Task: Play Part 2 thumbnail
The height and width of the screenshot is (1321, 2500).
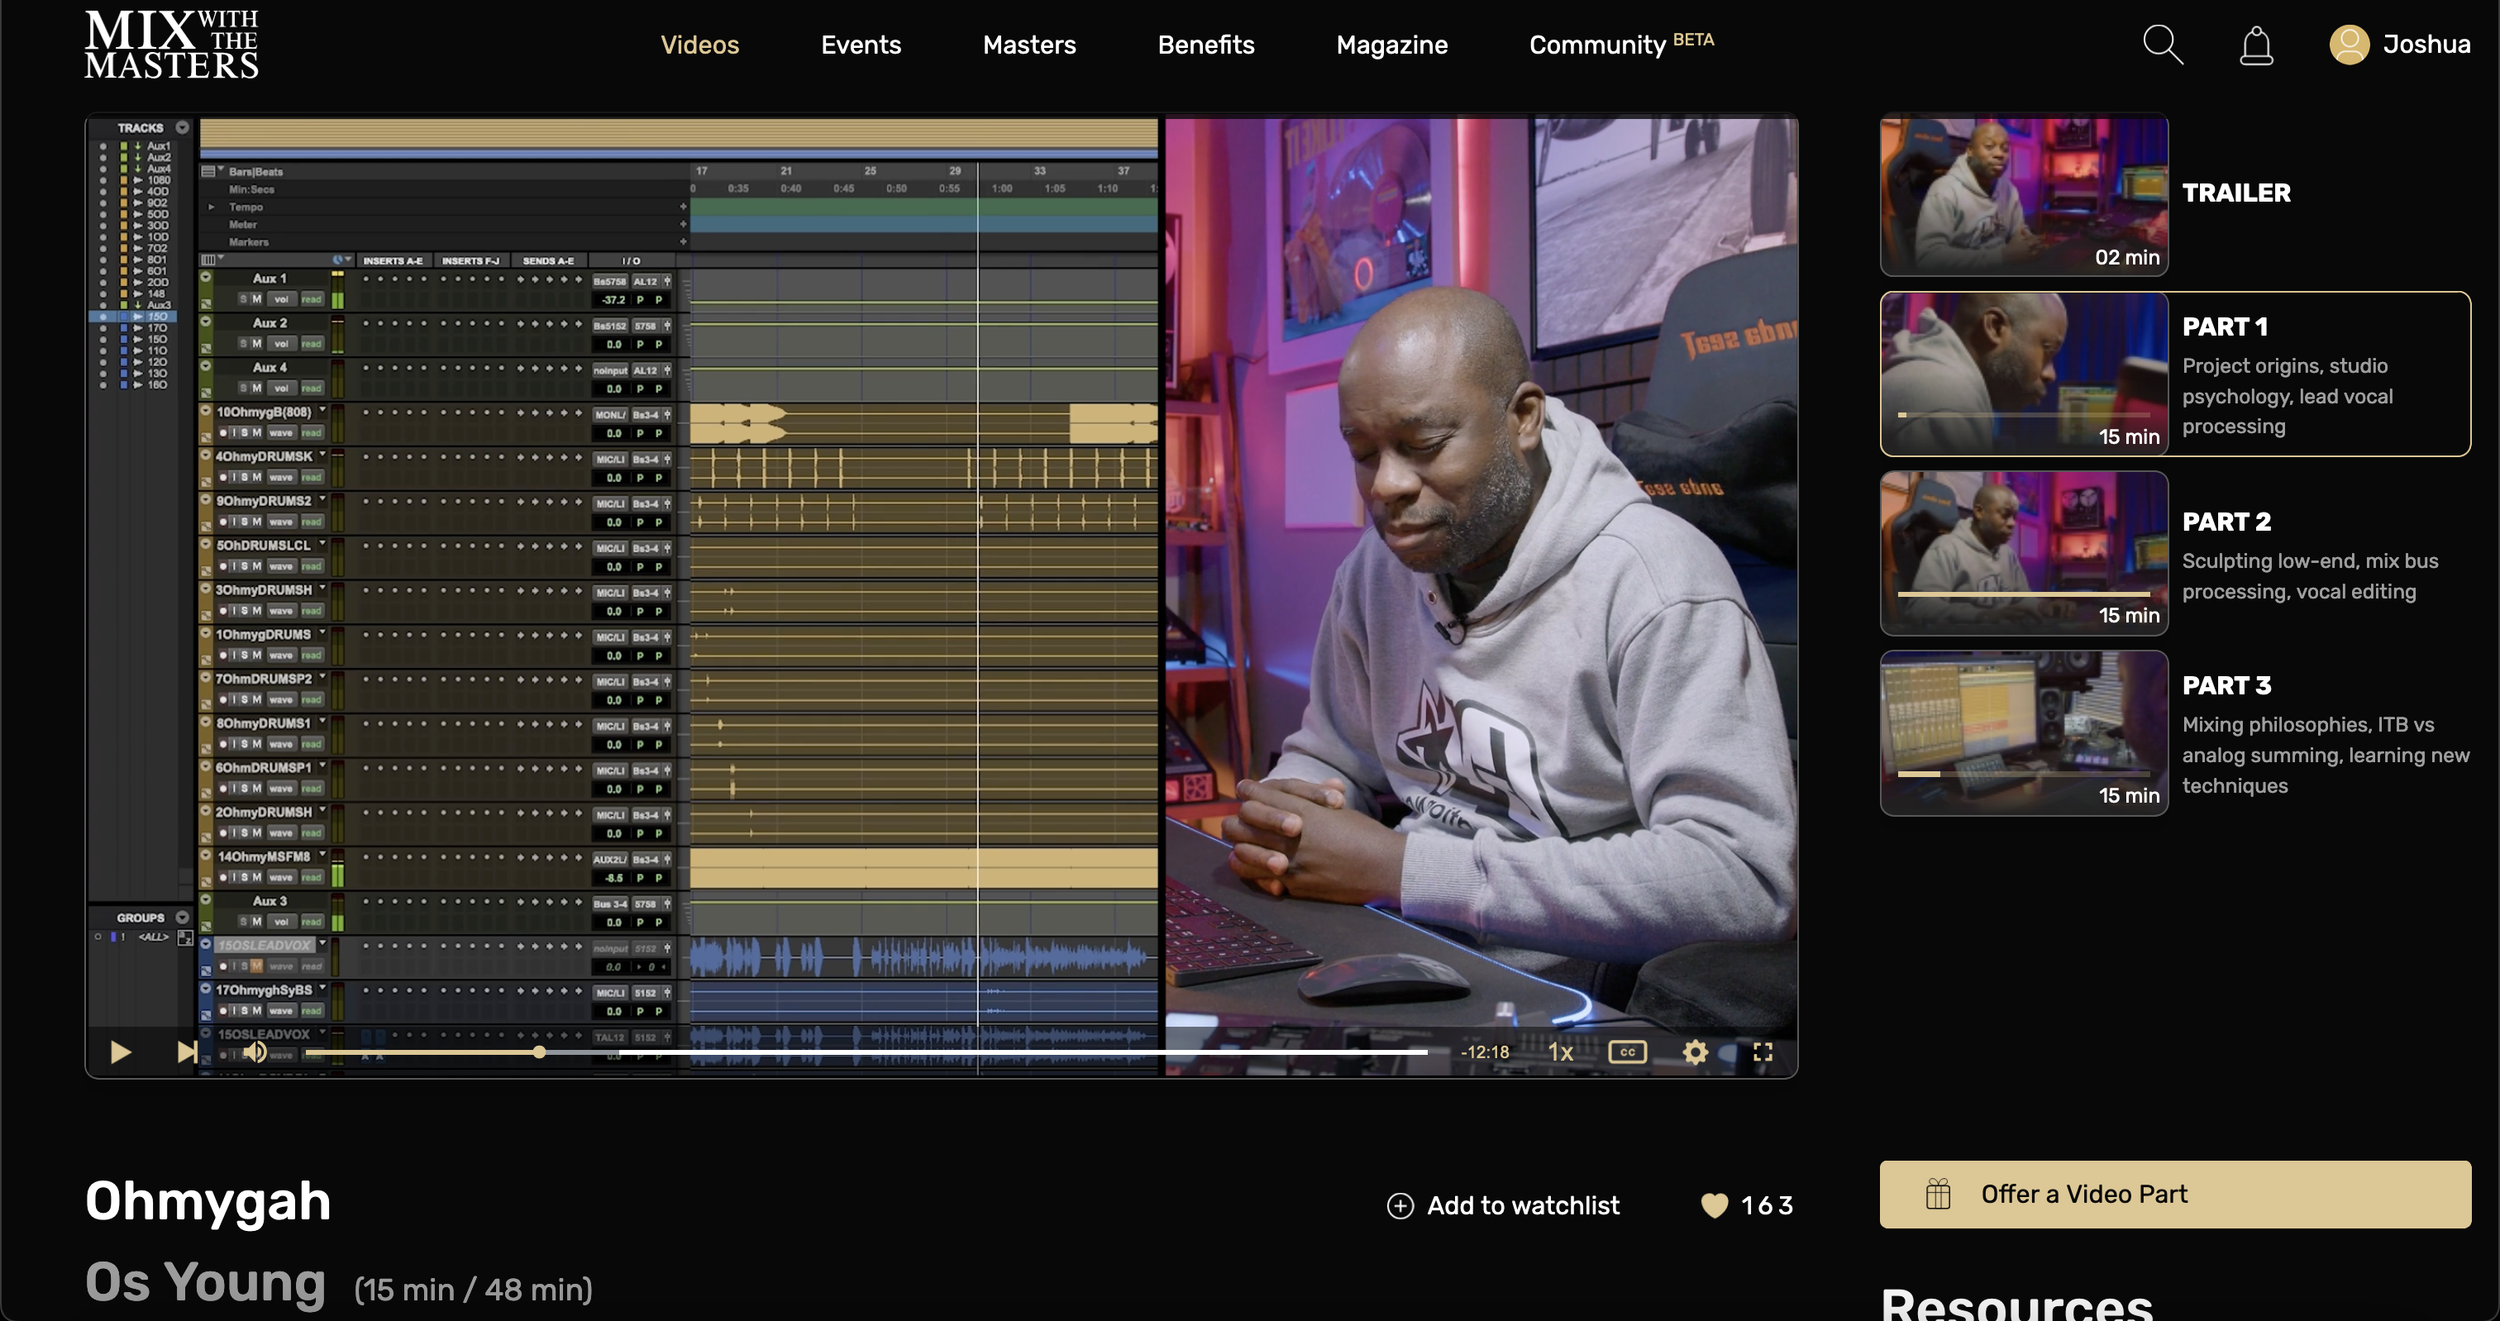Action: pos(2024,553)
